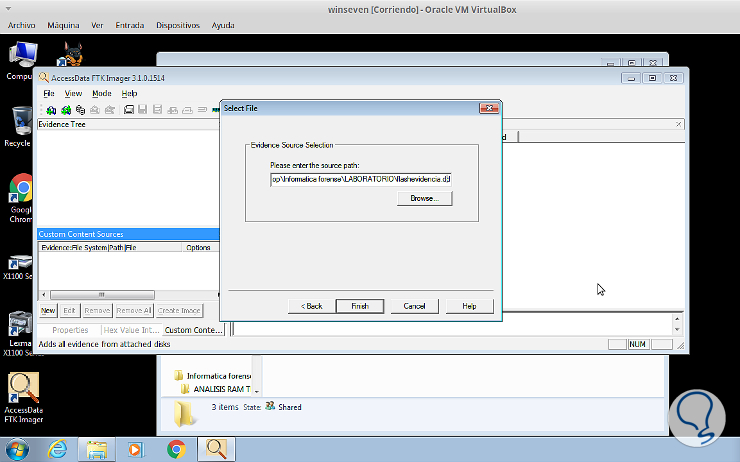Screen dimensions: 740x462
Task: Select the Google Chrome desktop shortcut
Action: pyautogui.click(x=21, y=198)
